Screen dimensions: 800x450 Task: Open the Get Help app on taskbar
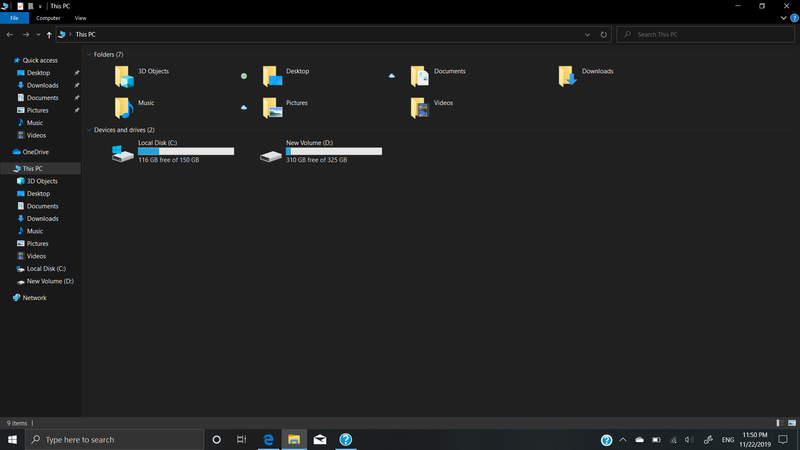(x=345, y=439)
